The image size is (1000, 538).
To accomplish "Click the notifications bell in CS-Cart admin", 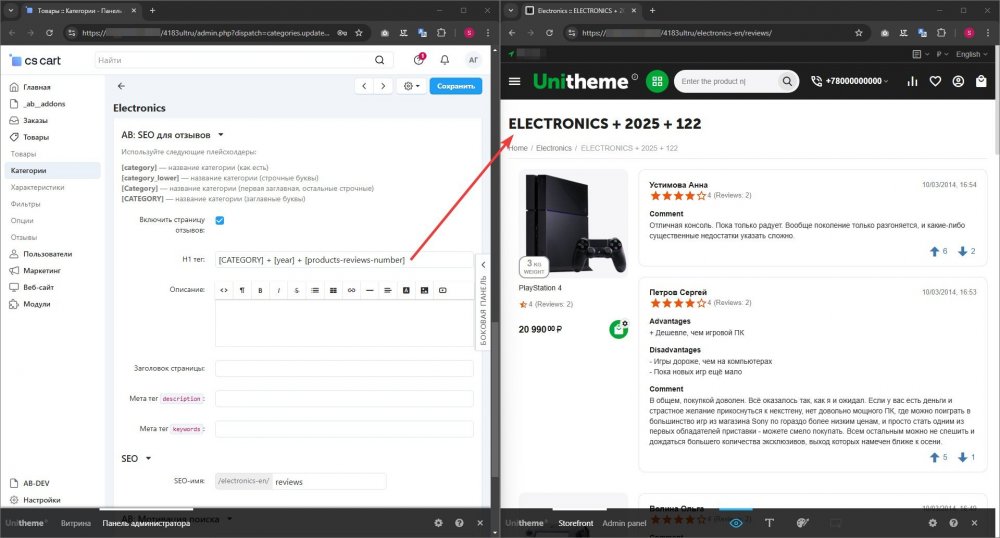I will coord(444,60).
